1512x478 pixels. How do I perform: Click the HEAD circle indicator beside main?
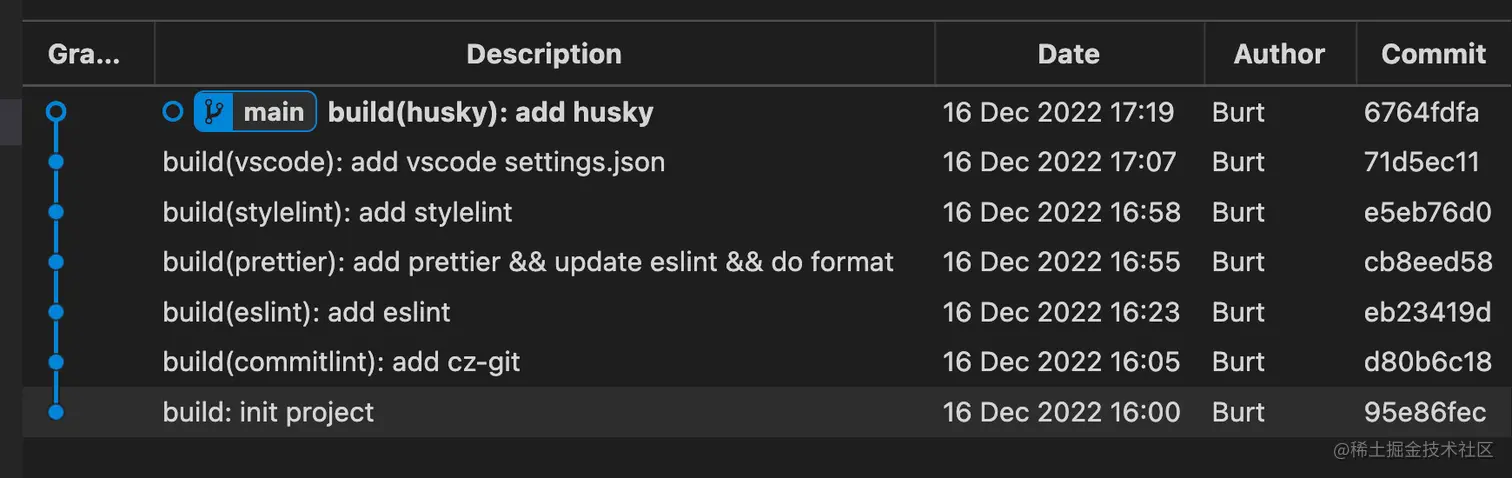tap(173, 112)
